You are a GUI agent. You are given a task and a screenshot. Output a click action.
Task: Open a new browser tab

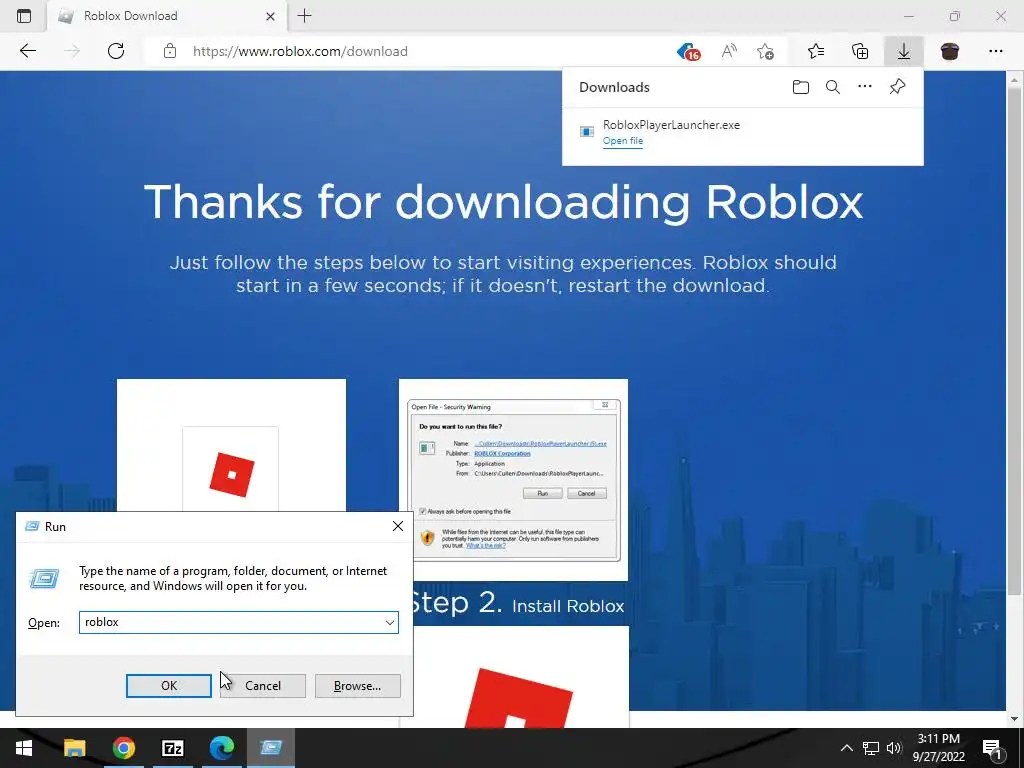click(x=304, y=16)
